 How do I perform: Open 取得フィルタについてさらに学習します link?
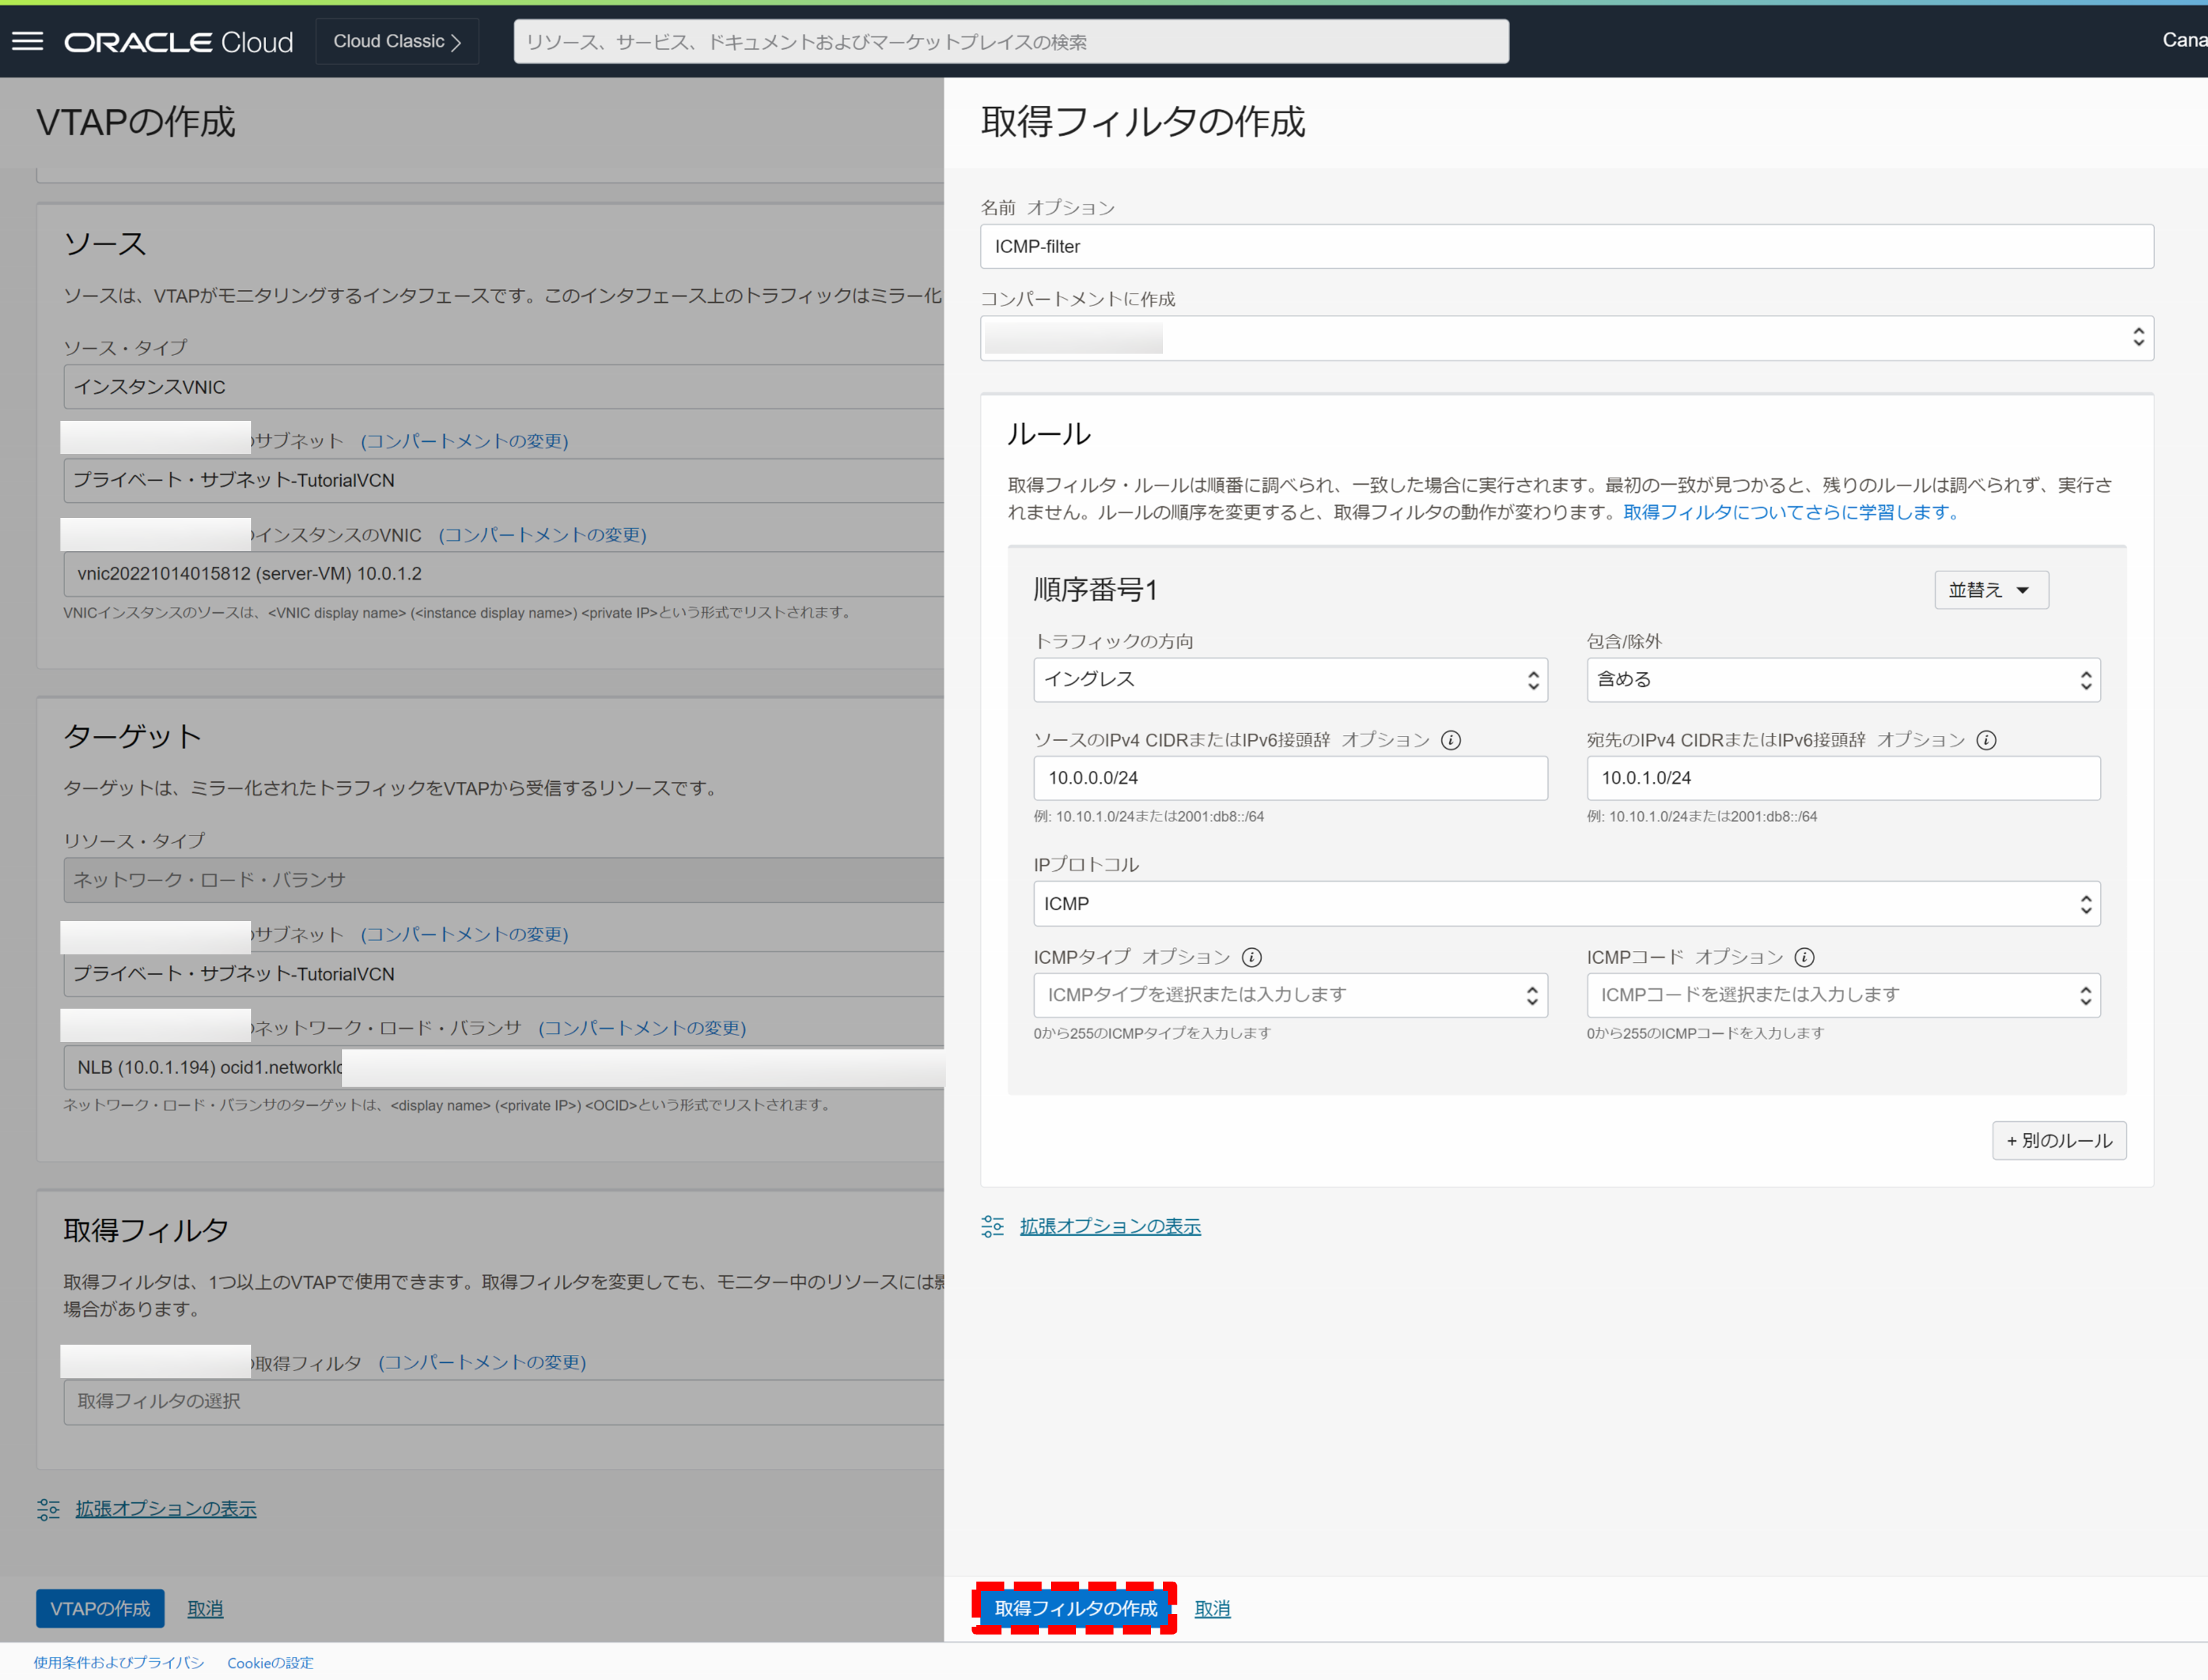click(1790, 512)
